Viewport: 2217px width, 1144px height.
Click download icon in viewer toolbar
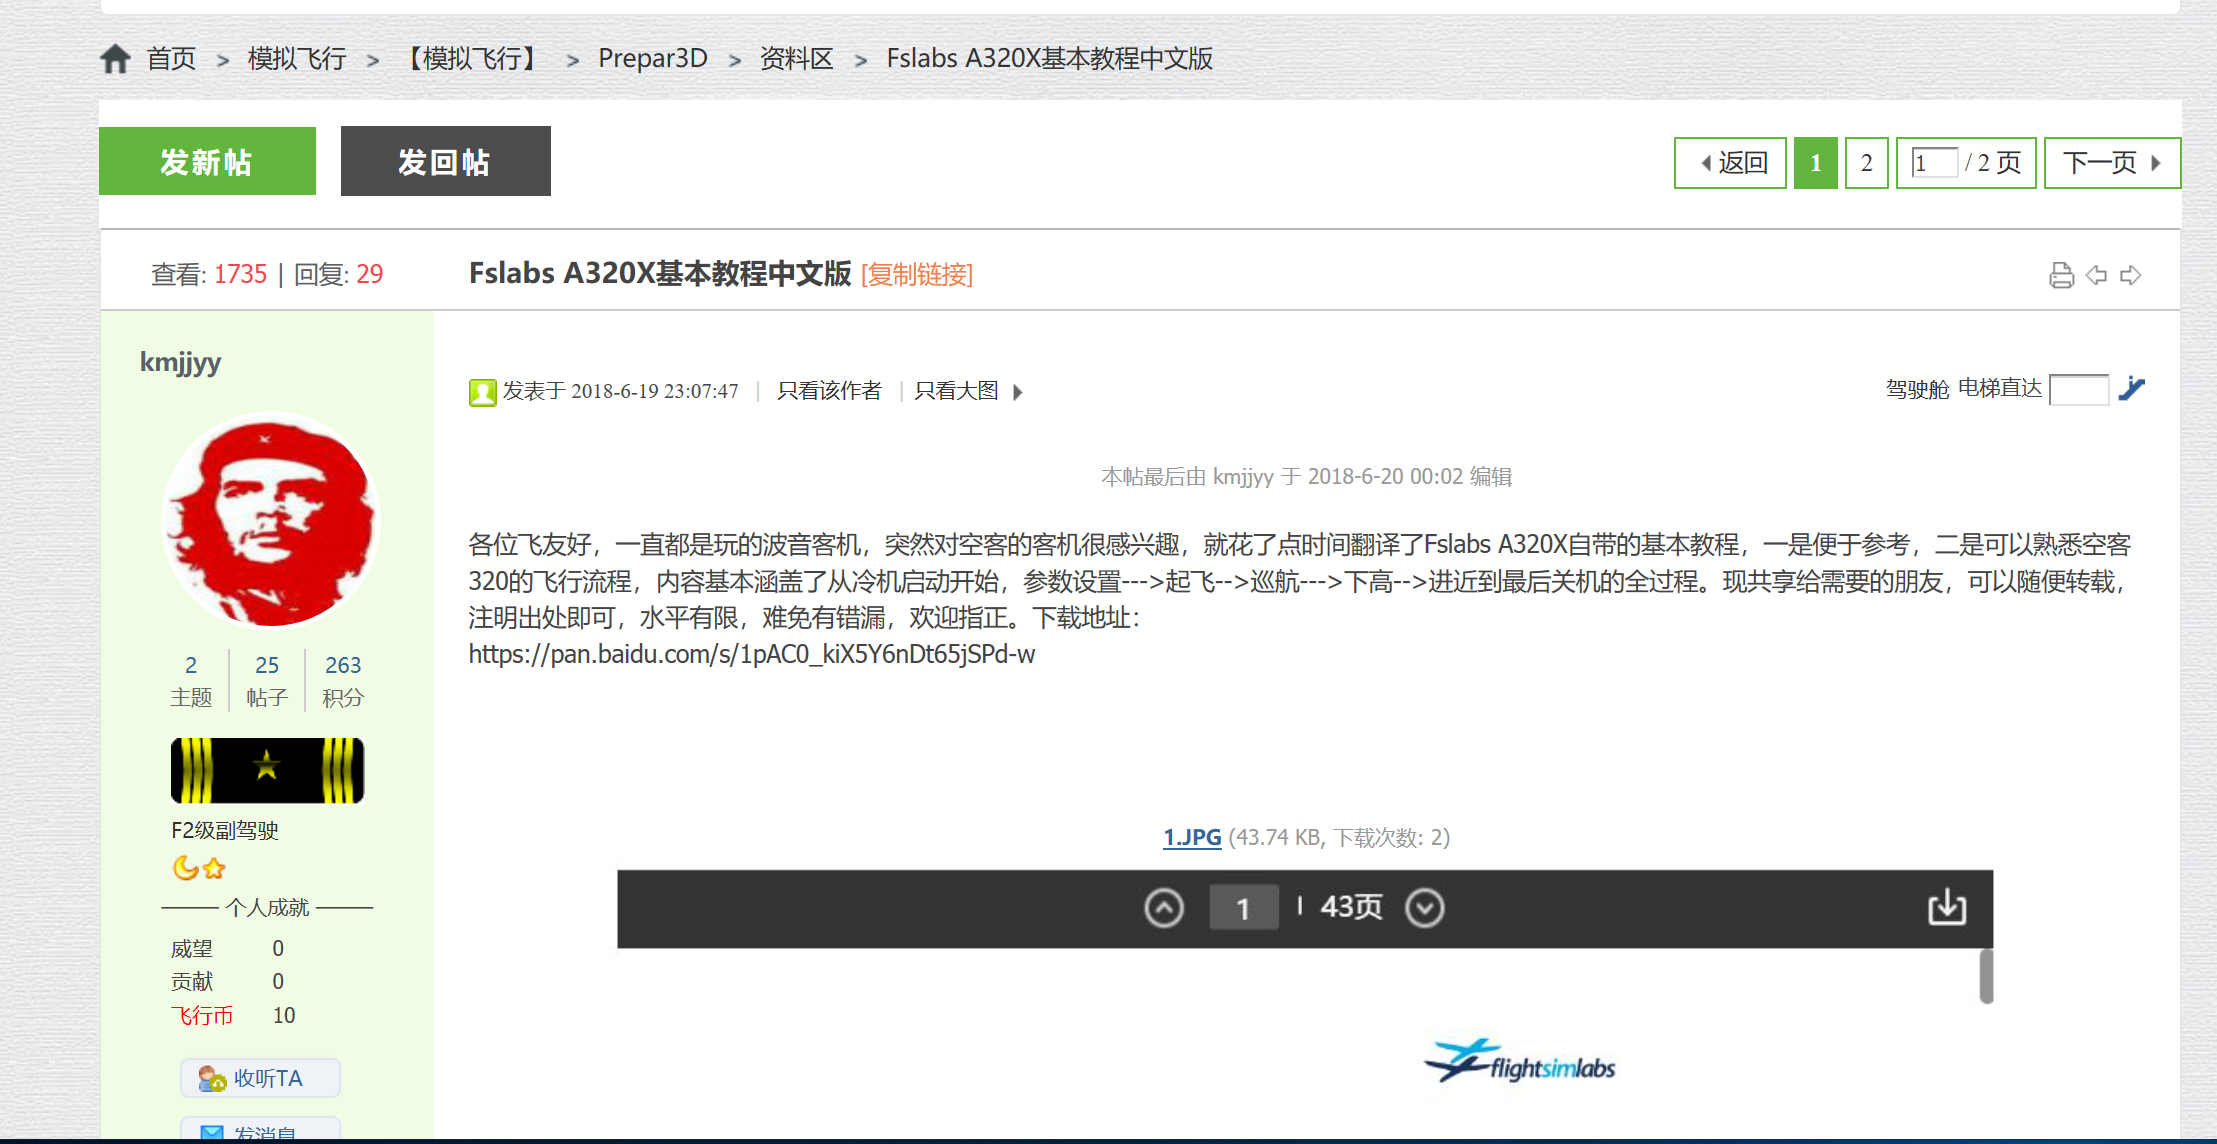(1947, 908)
